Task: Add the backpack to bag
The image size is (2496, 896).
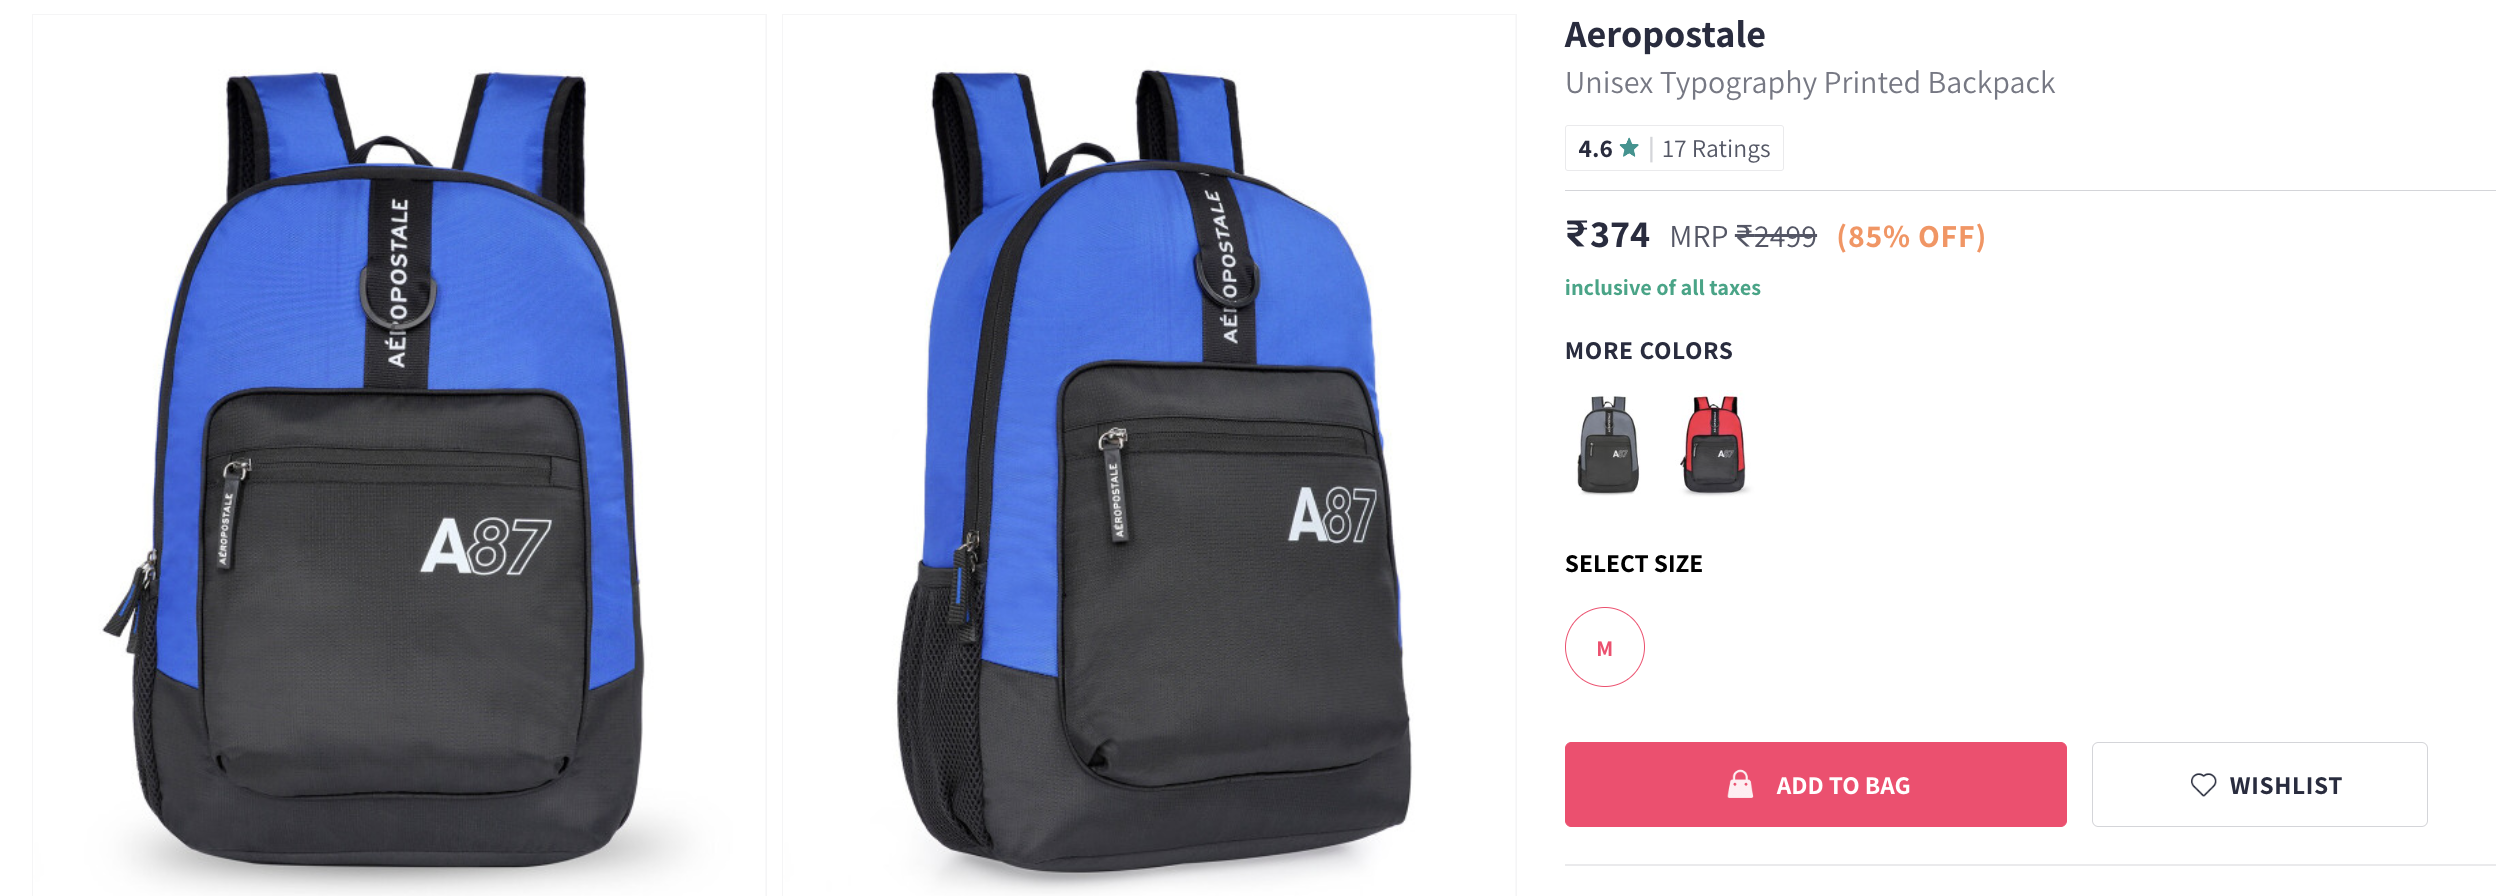Action: pyautogui.click(x=1815, y=784)
